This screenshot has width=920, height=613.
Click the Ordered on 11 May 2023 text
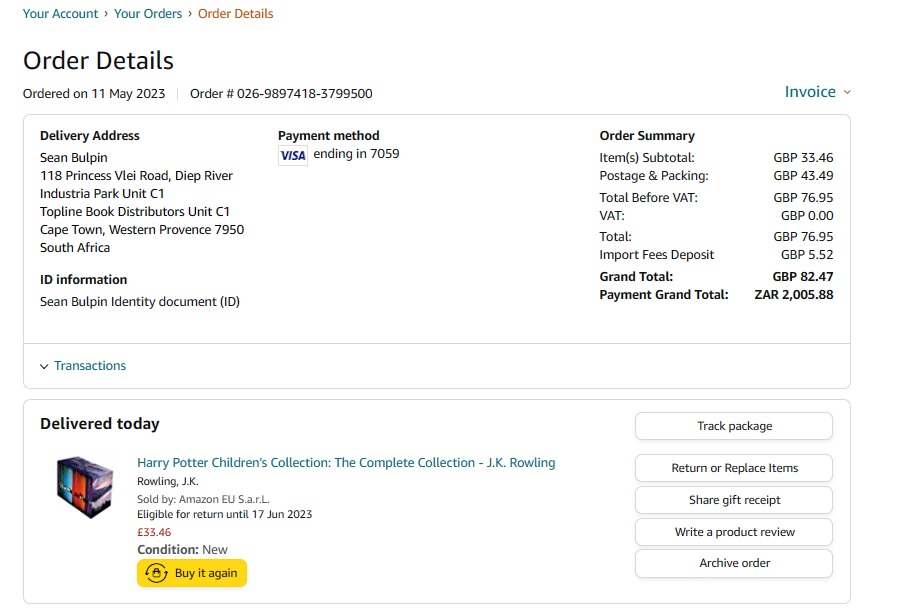94,94
